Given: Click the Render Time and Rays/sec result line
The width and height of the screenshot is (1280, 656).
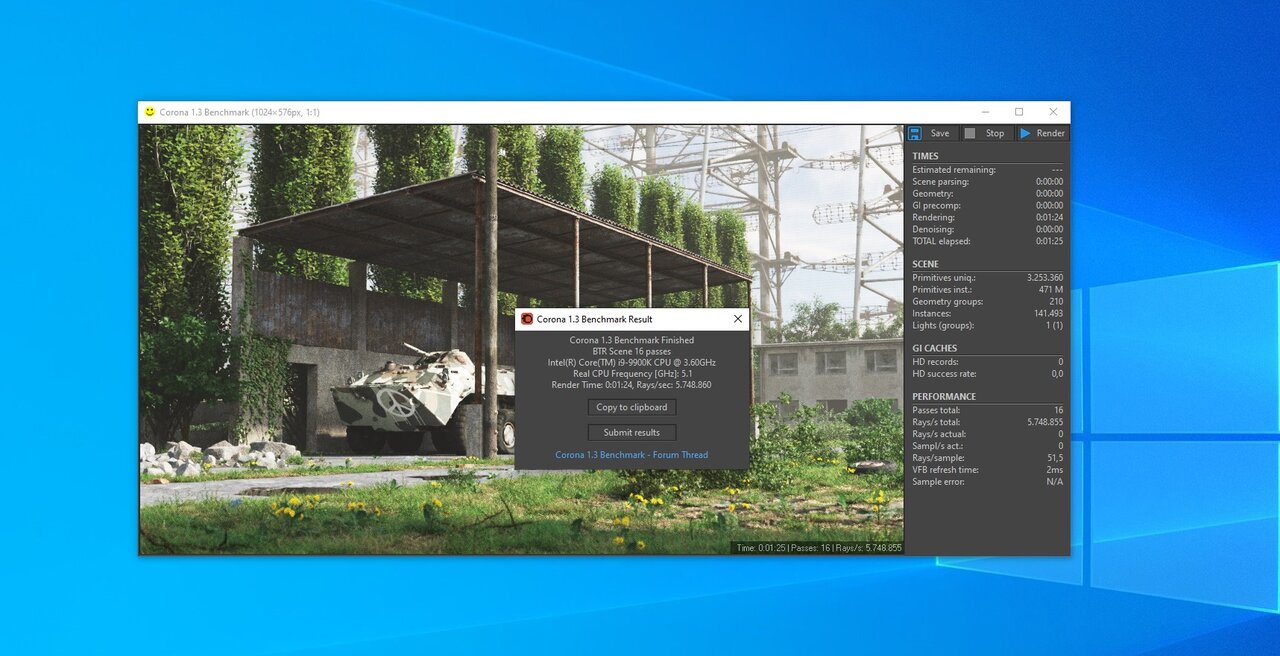Looking at the screenshot, I should pyautogui.click(x=632, y=385).
